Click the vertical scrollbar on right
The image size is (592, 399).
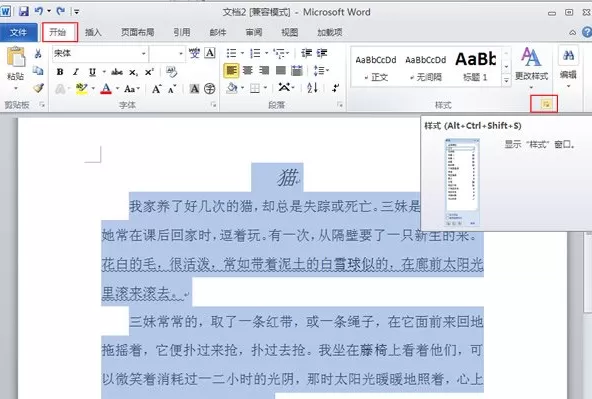pos(588,273)
